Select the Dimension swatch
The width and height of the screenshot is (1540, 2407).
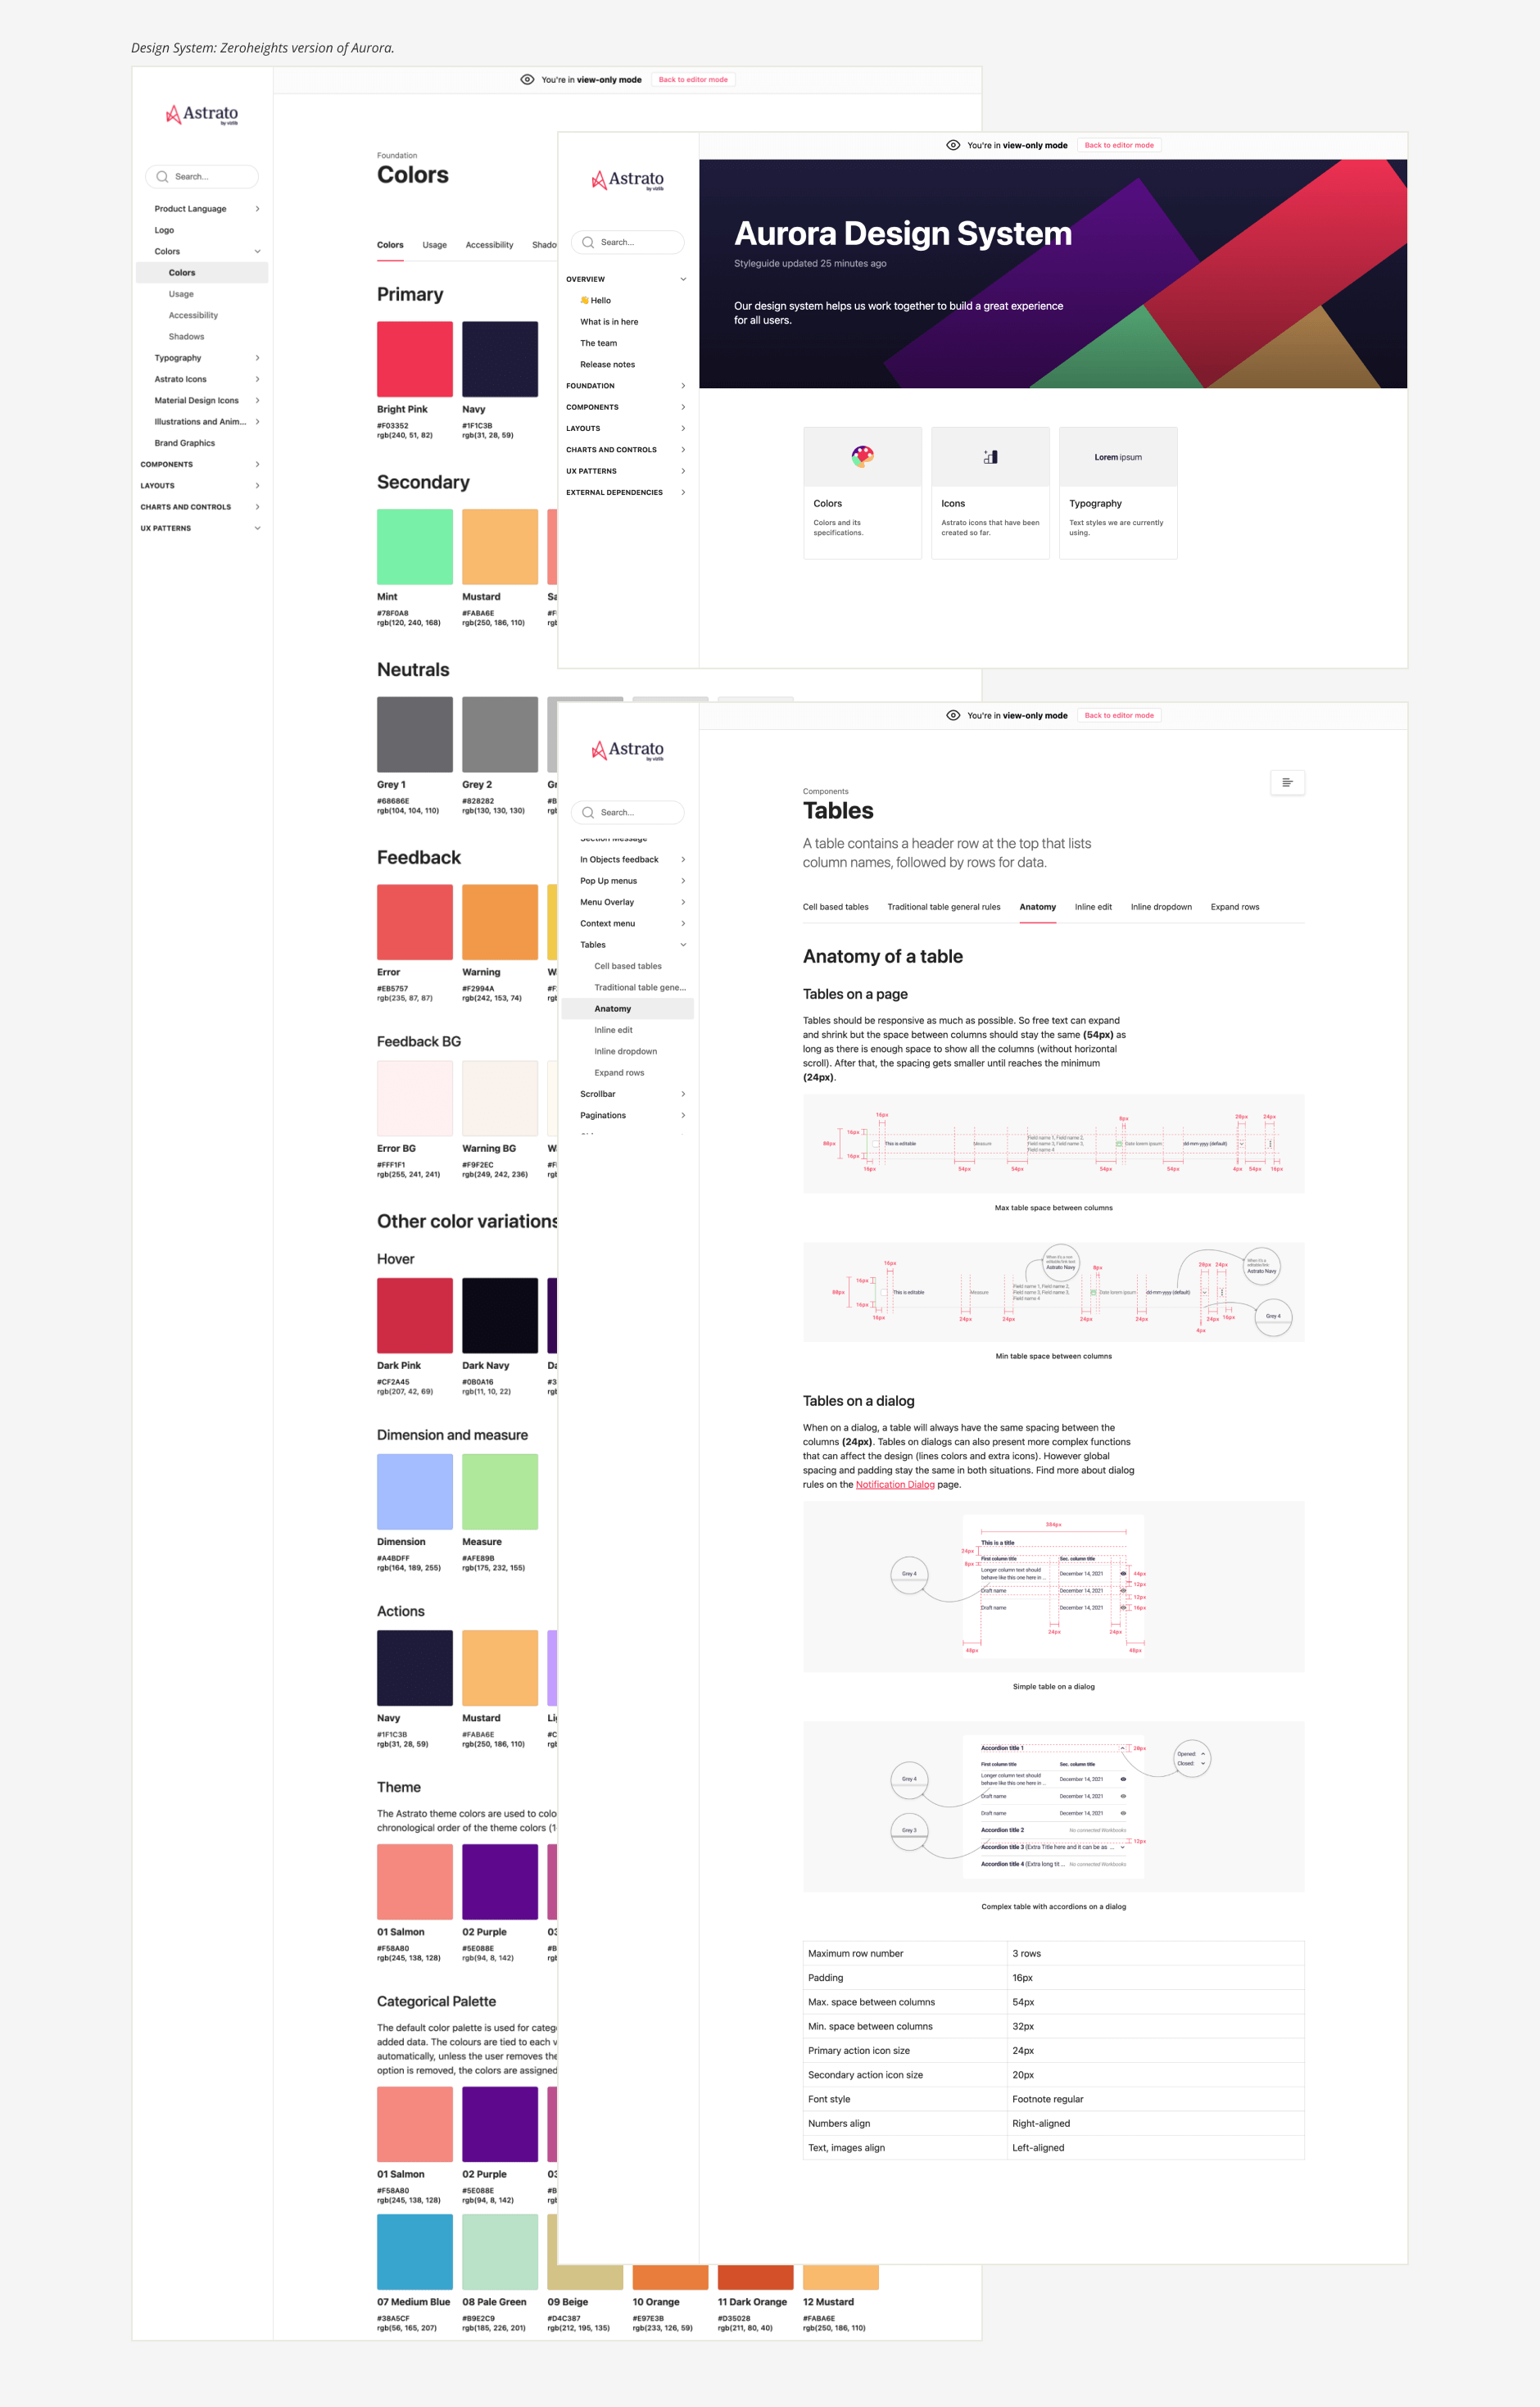[x=415, y=1492]
